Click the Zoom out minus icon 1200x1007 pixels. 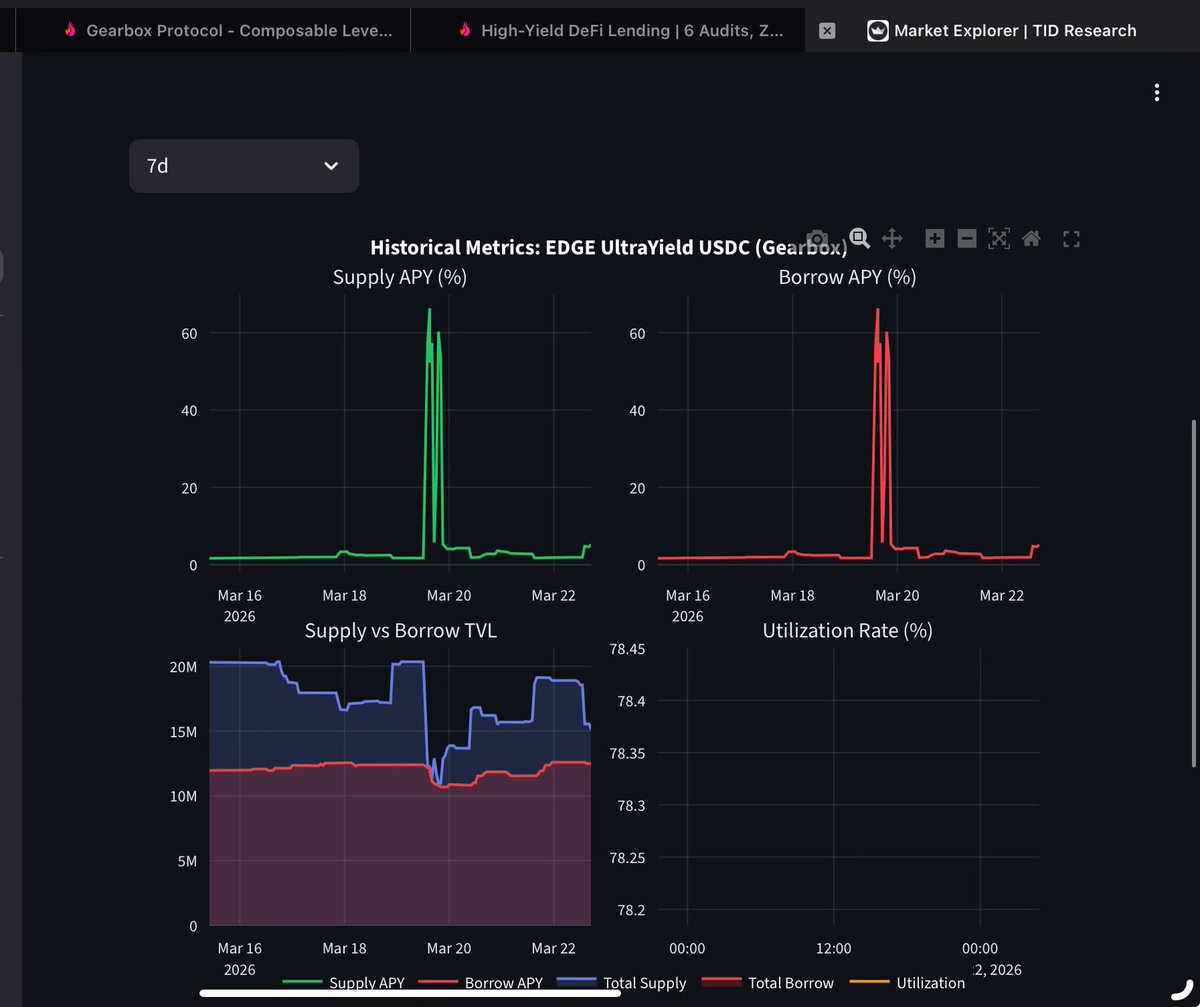pyautogui.click(x=967, y=238)
